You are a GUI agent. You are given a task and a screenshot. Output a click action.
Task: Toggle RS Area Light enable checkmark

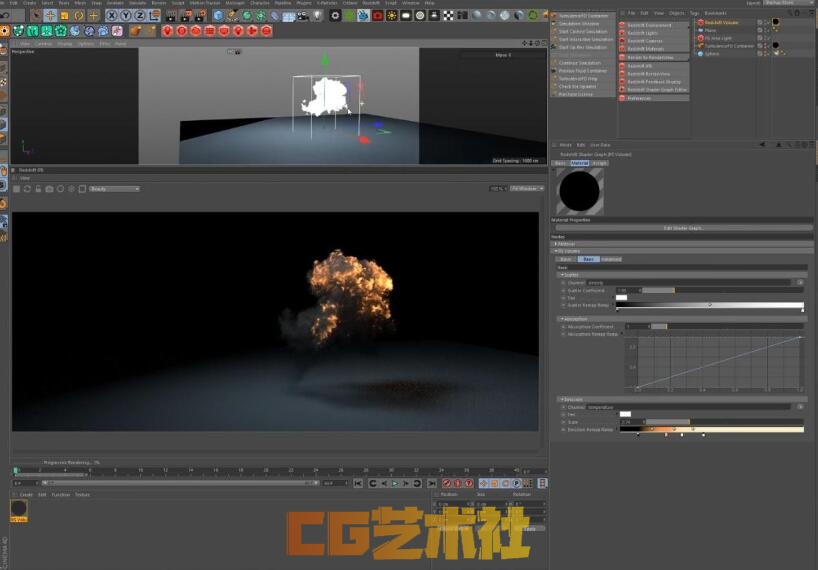pos(766,38)
